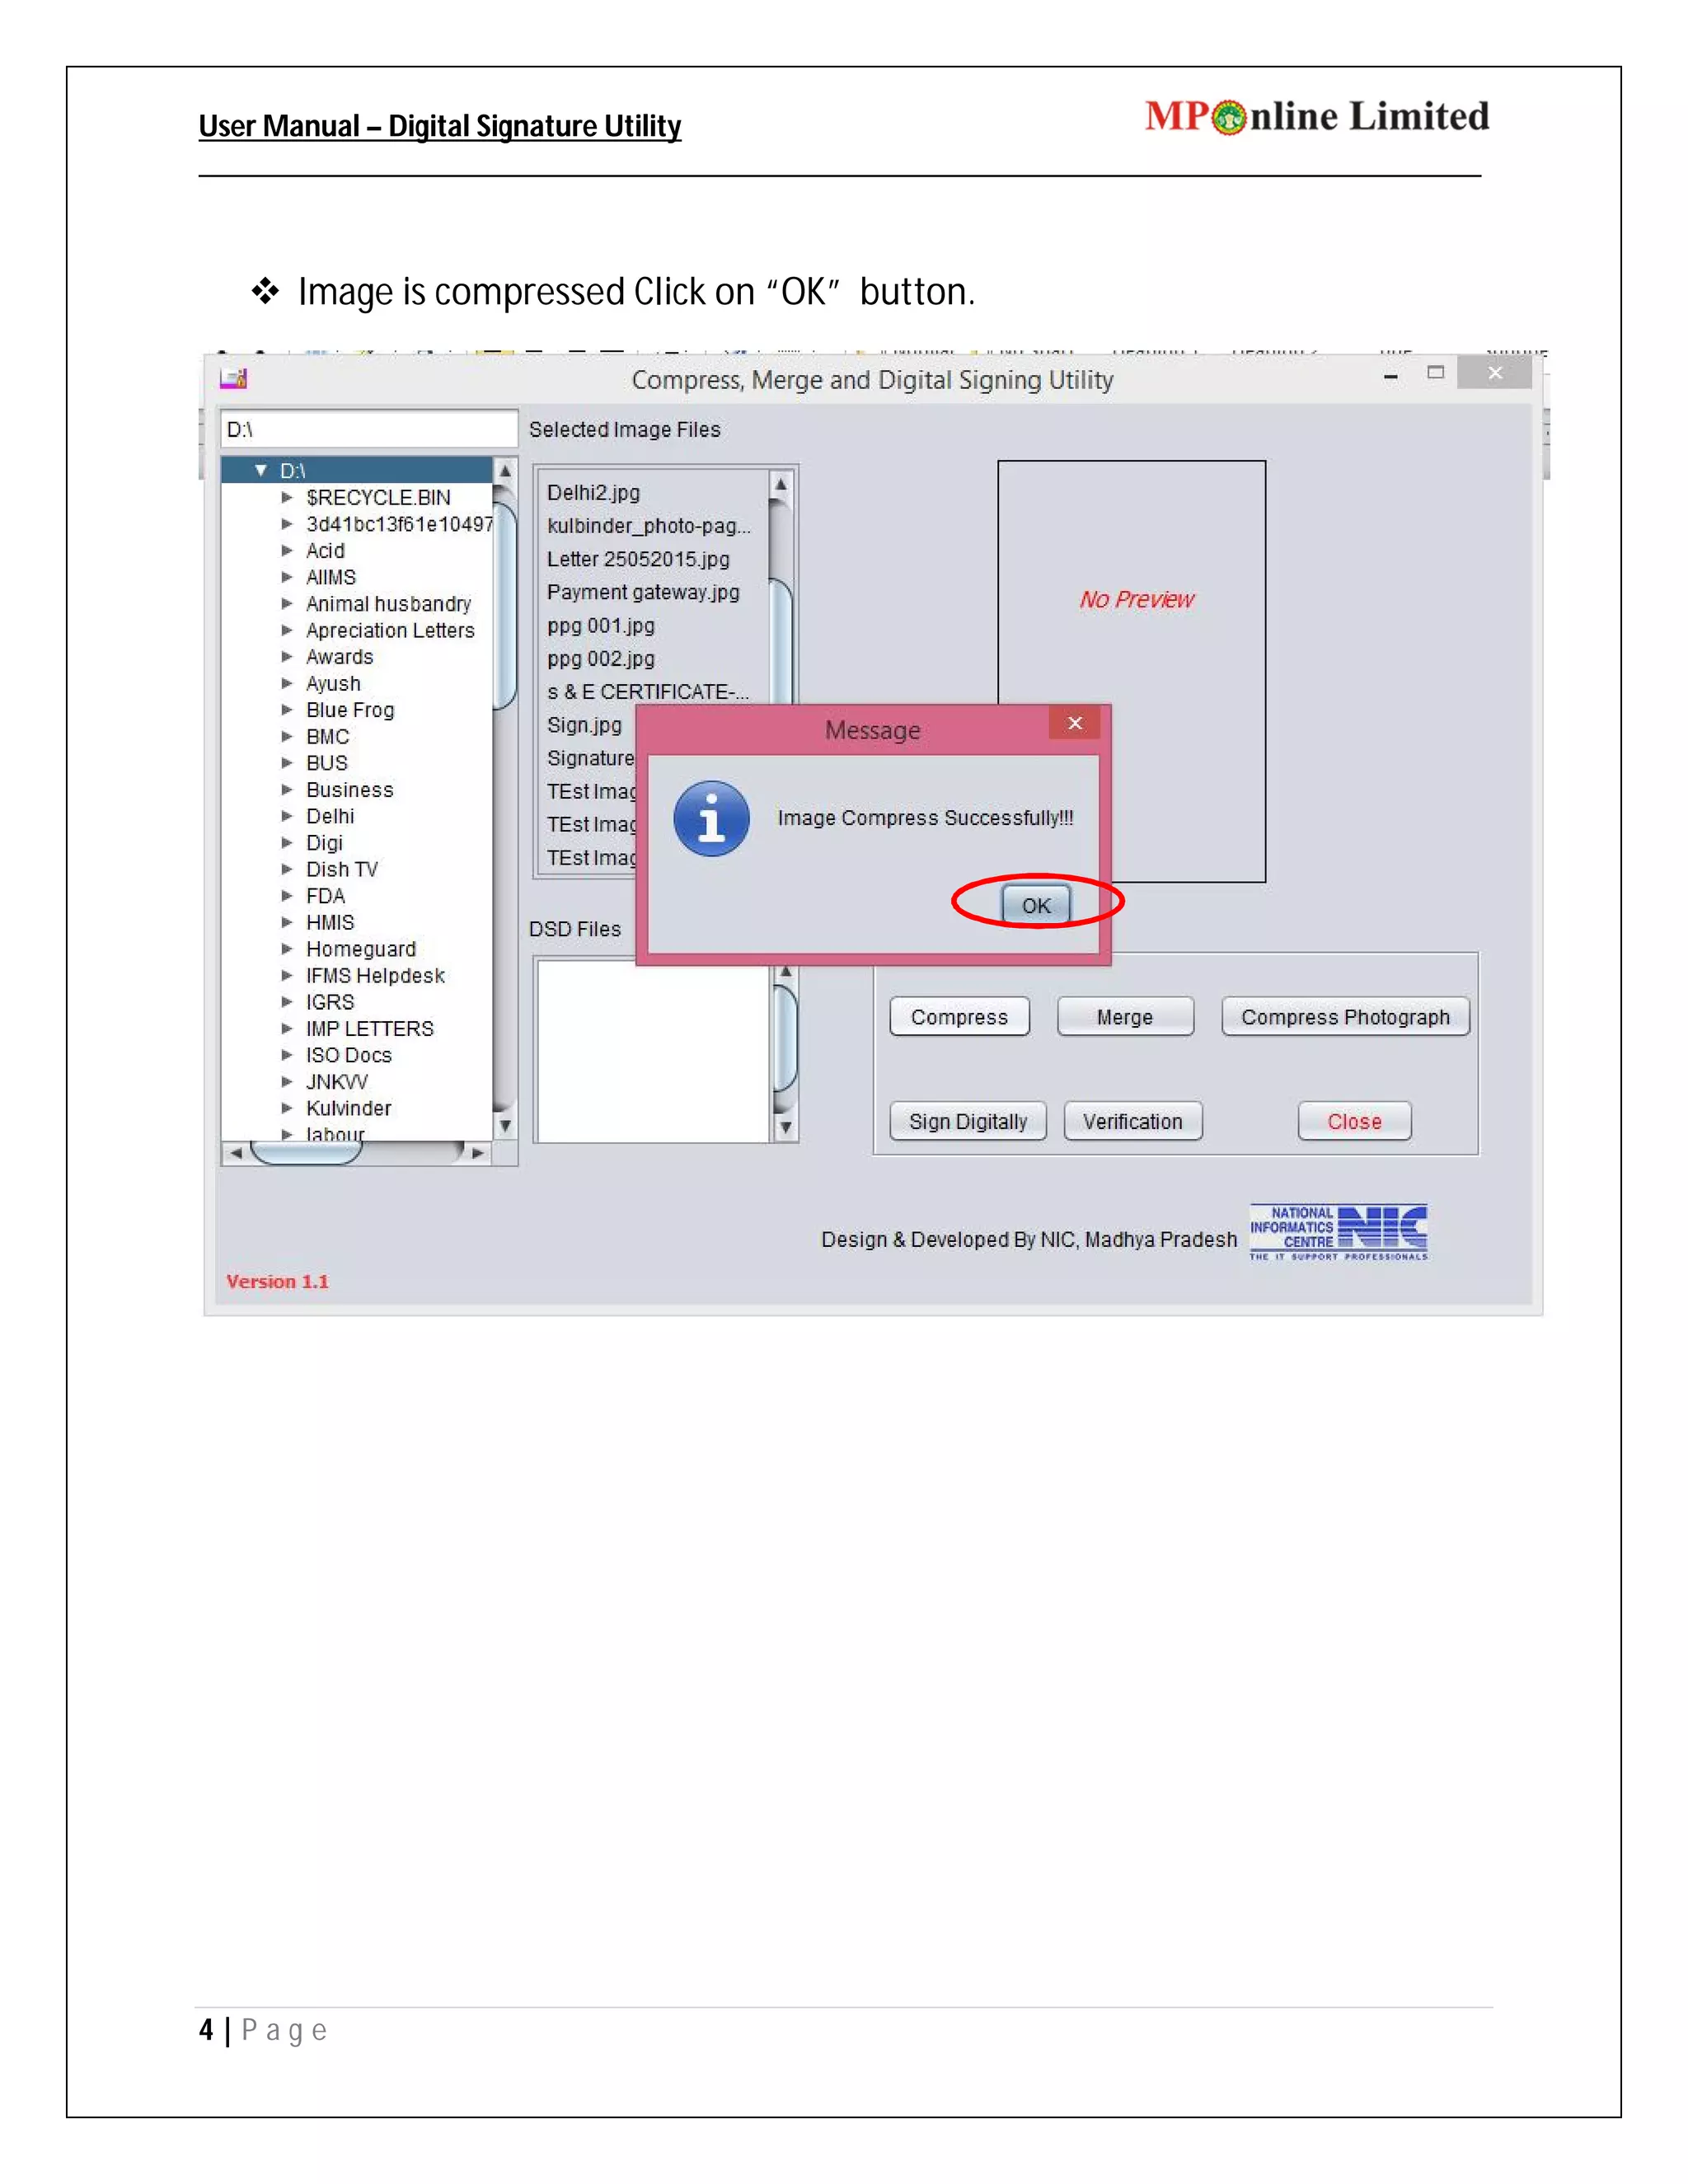1688x2184 pixels.
Task: Expand the Apreciation Letters folder
Action: pyautogui.click(x=287, y=630)
